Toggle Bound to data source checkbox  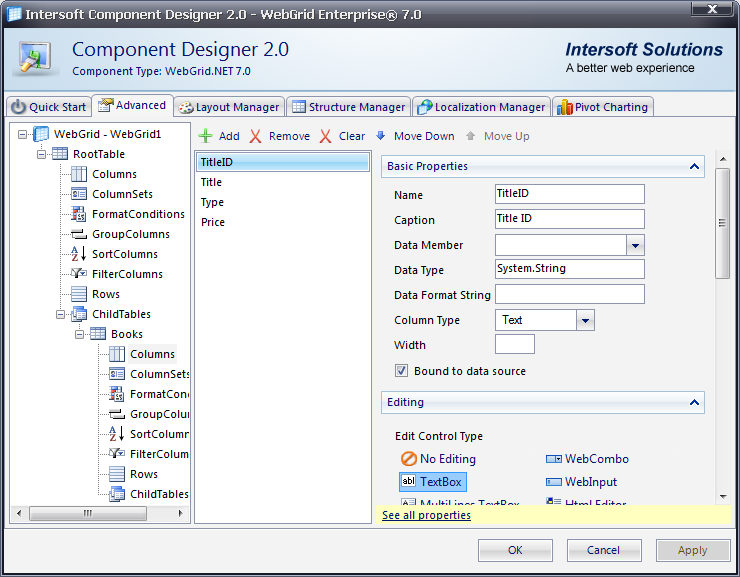(x=402, y=371)
